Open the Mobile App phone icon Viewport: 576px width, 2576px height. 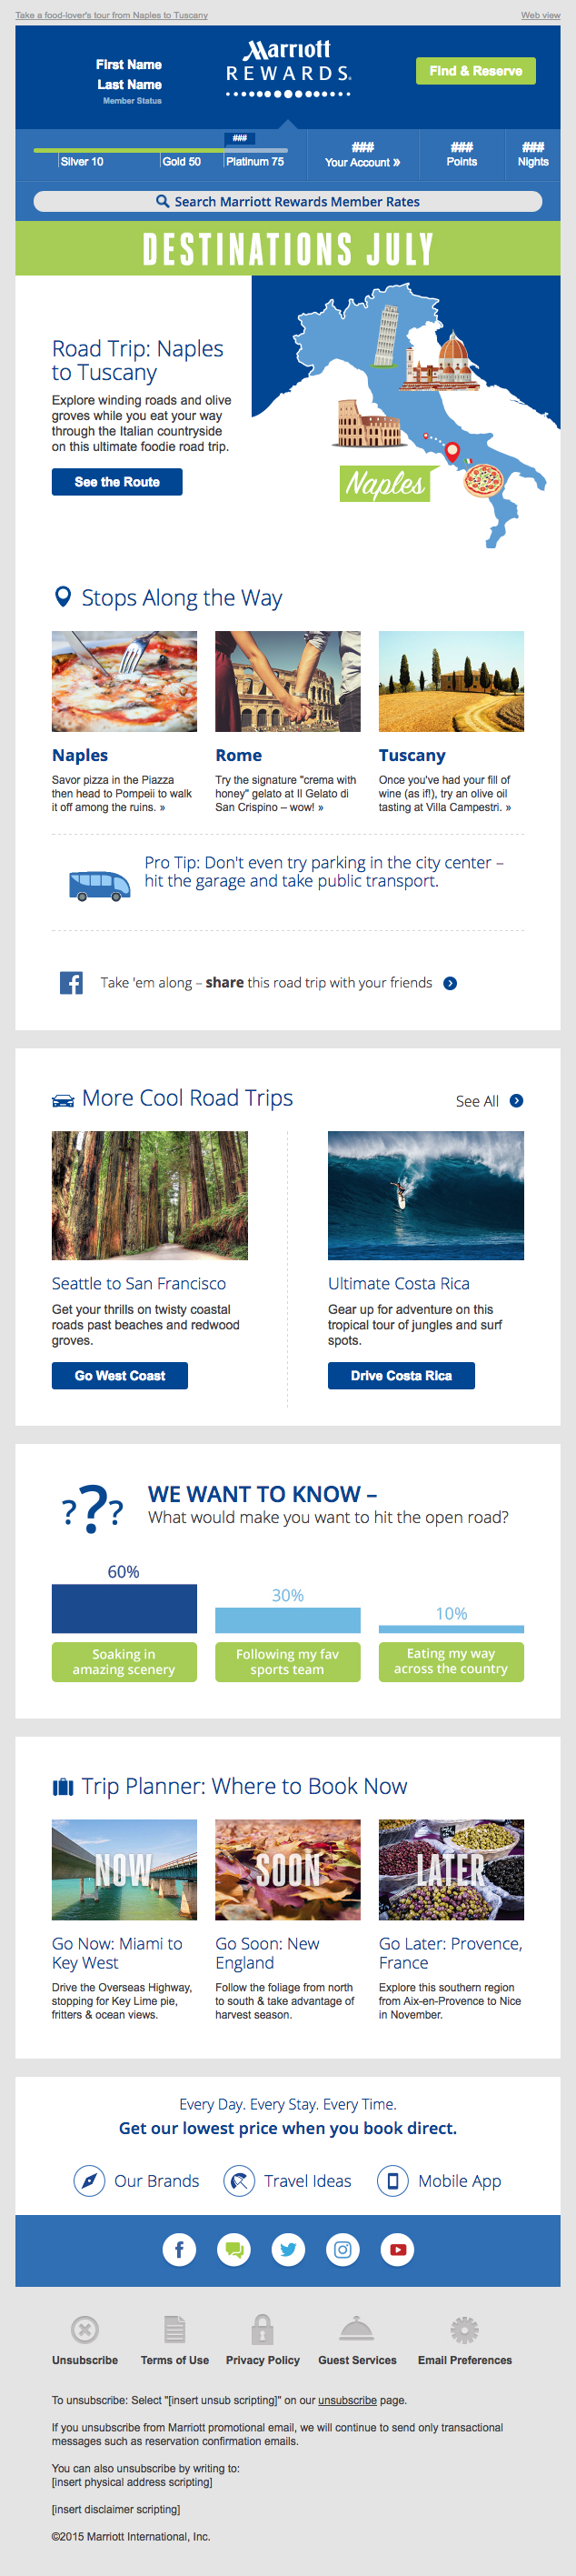click(393, 2180)
